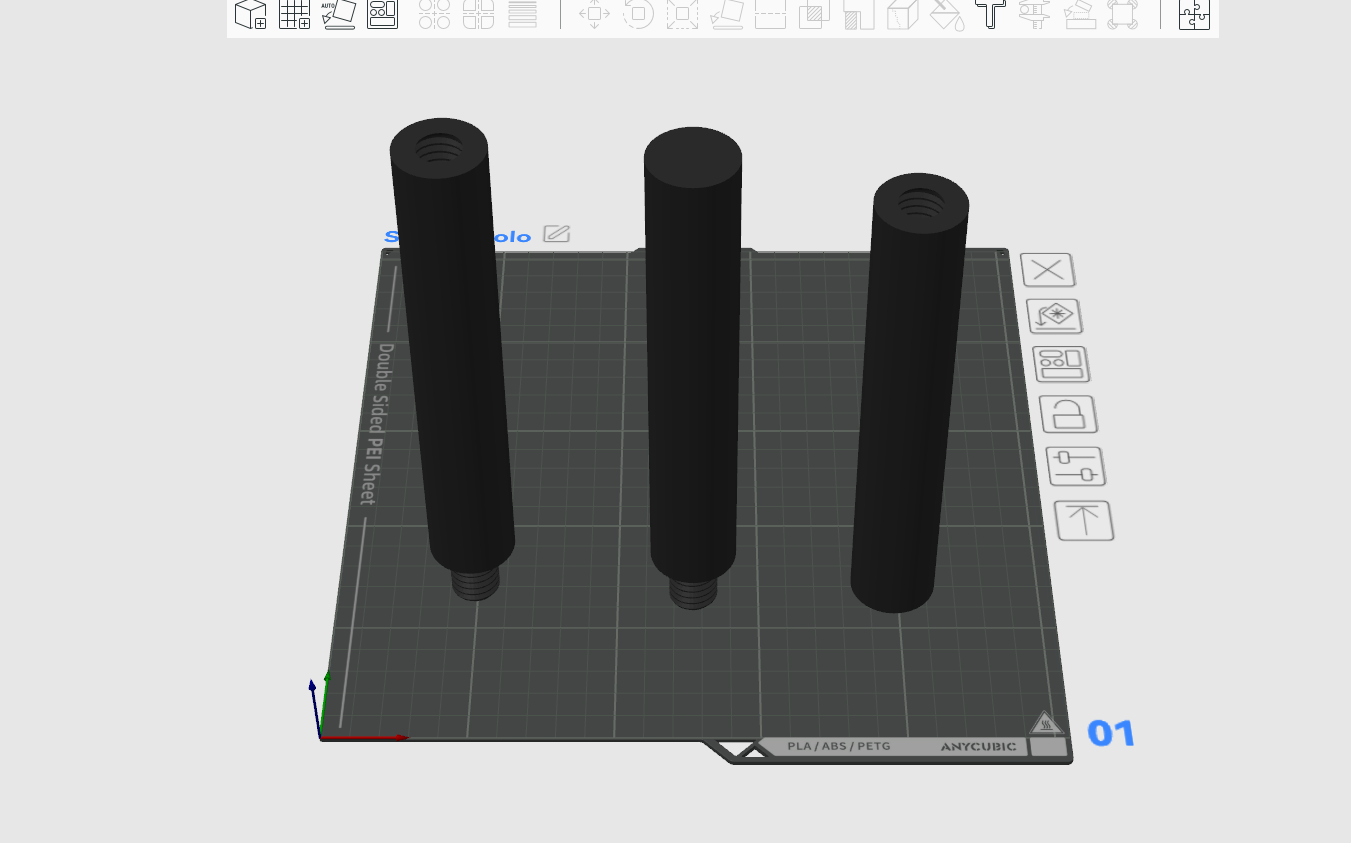
Task: Click Split to objects icon
Action: pyautogui.click(x=434, y=14)
